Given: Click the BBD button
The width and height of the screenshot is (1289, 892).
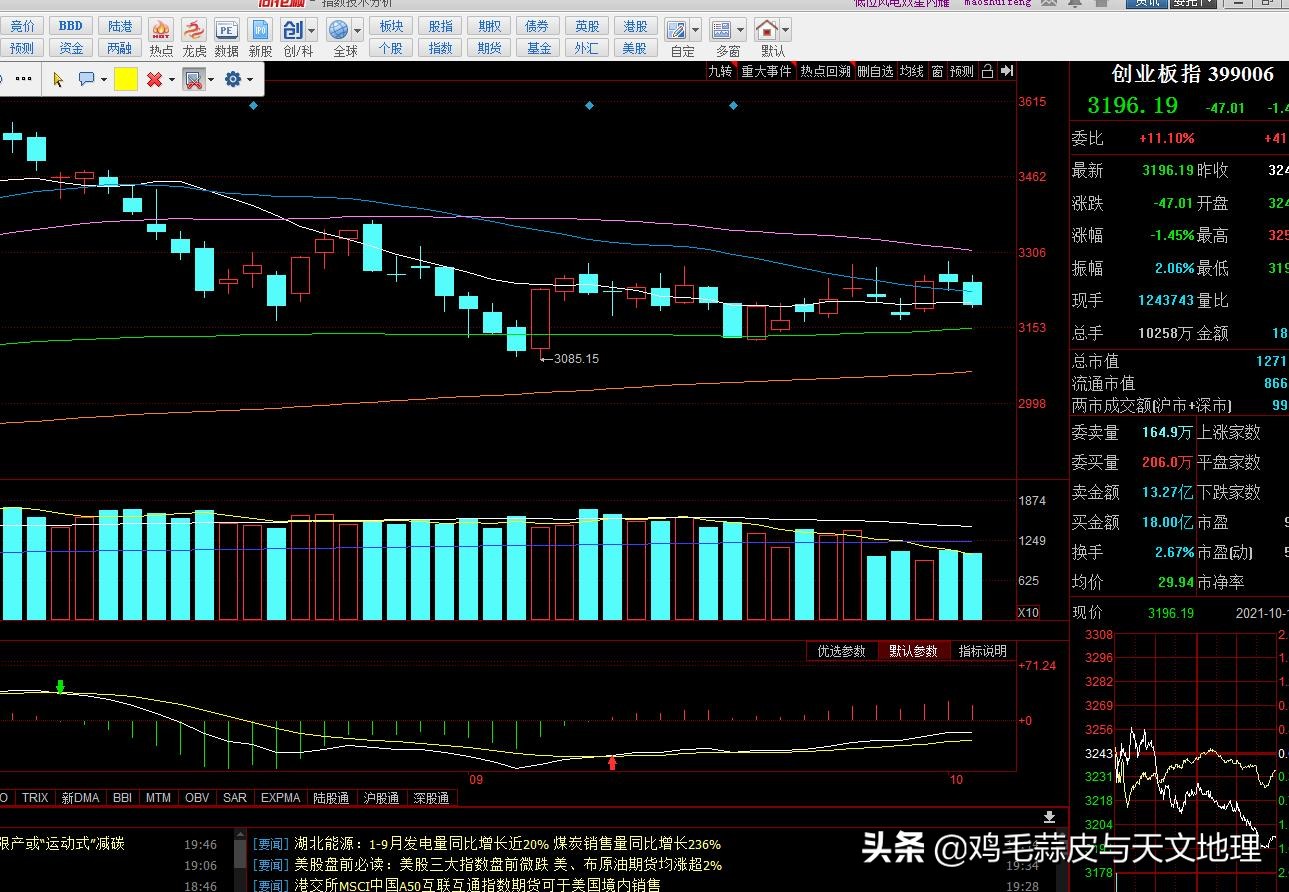Looking at the screenshot, I should [x=71, y=26].
